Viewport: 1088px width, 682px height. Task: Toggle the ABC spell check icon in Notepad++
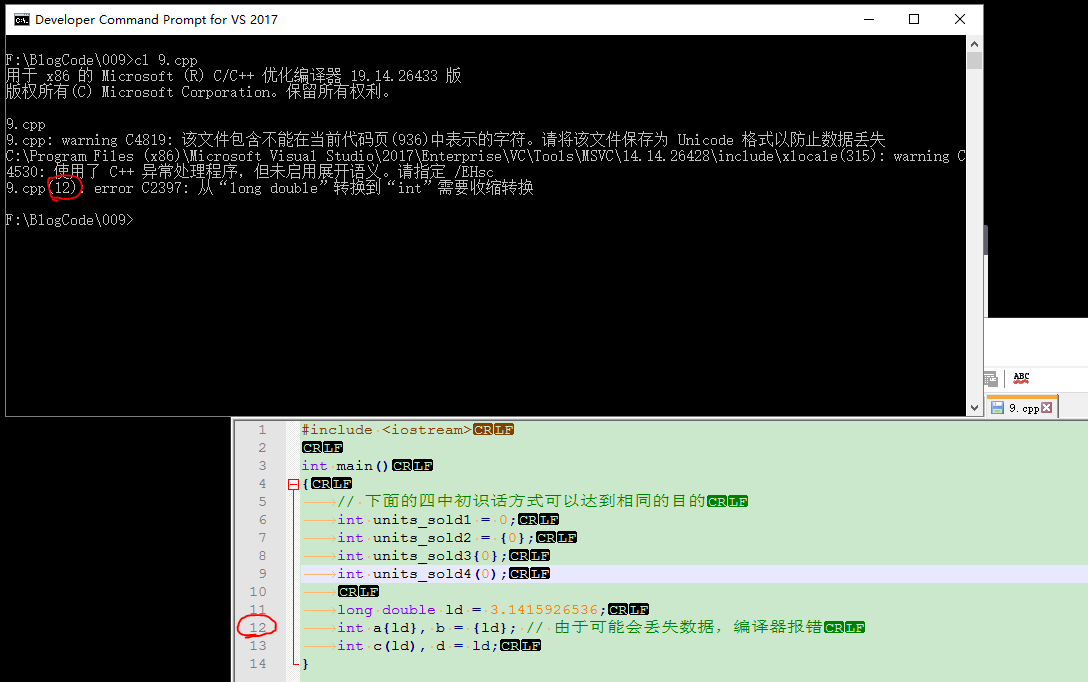click(1021, 378)
